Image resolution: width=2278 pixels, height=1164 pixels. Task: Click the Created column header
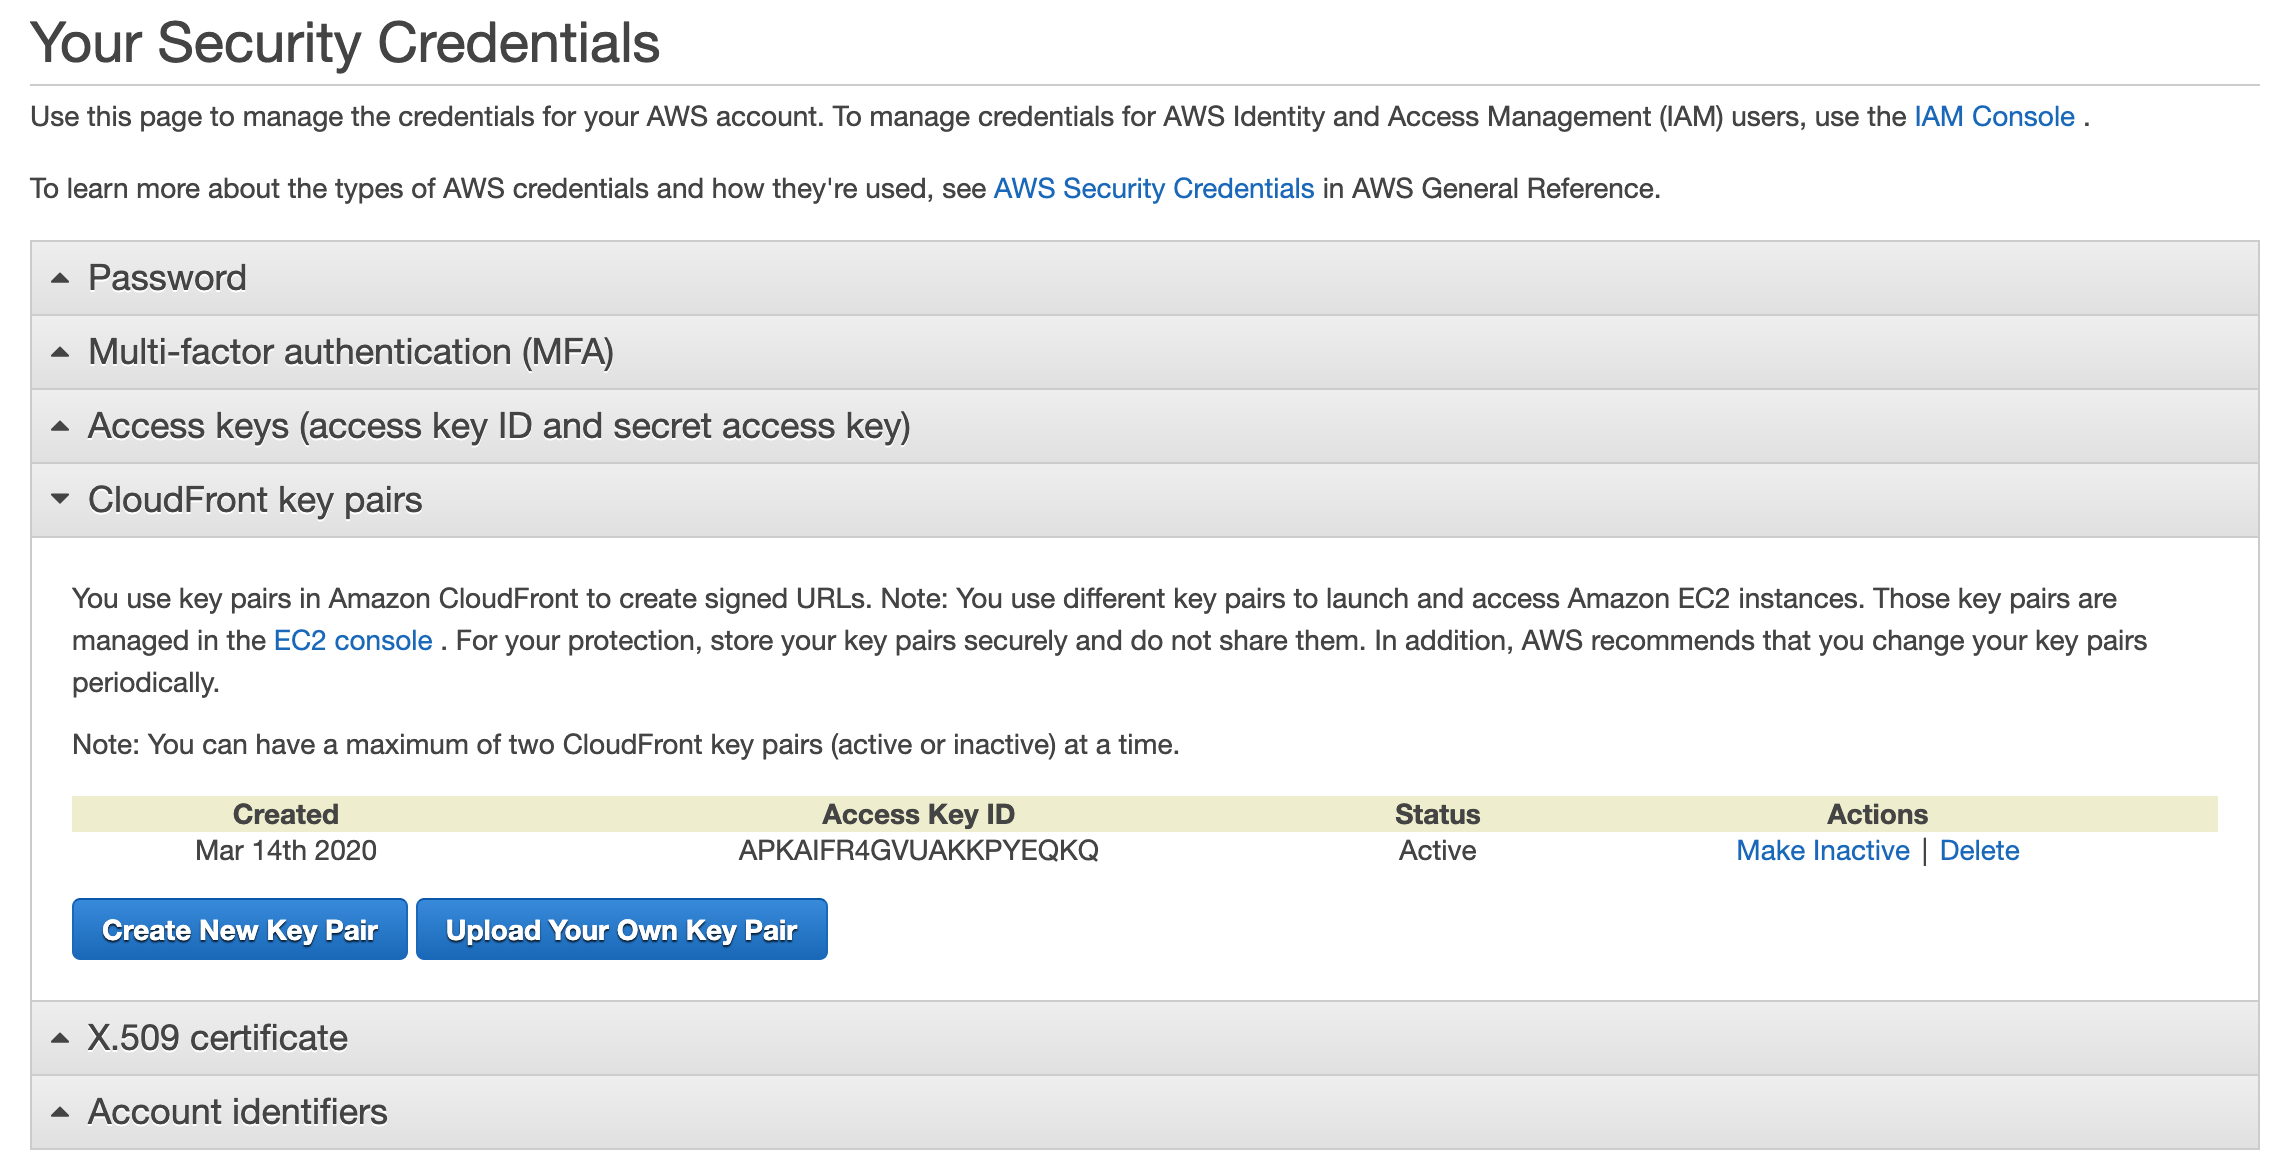tap(286, 814)
